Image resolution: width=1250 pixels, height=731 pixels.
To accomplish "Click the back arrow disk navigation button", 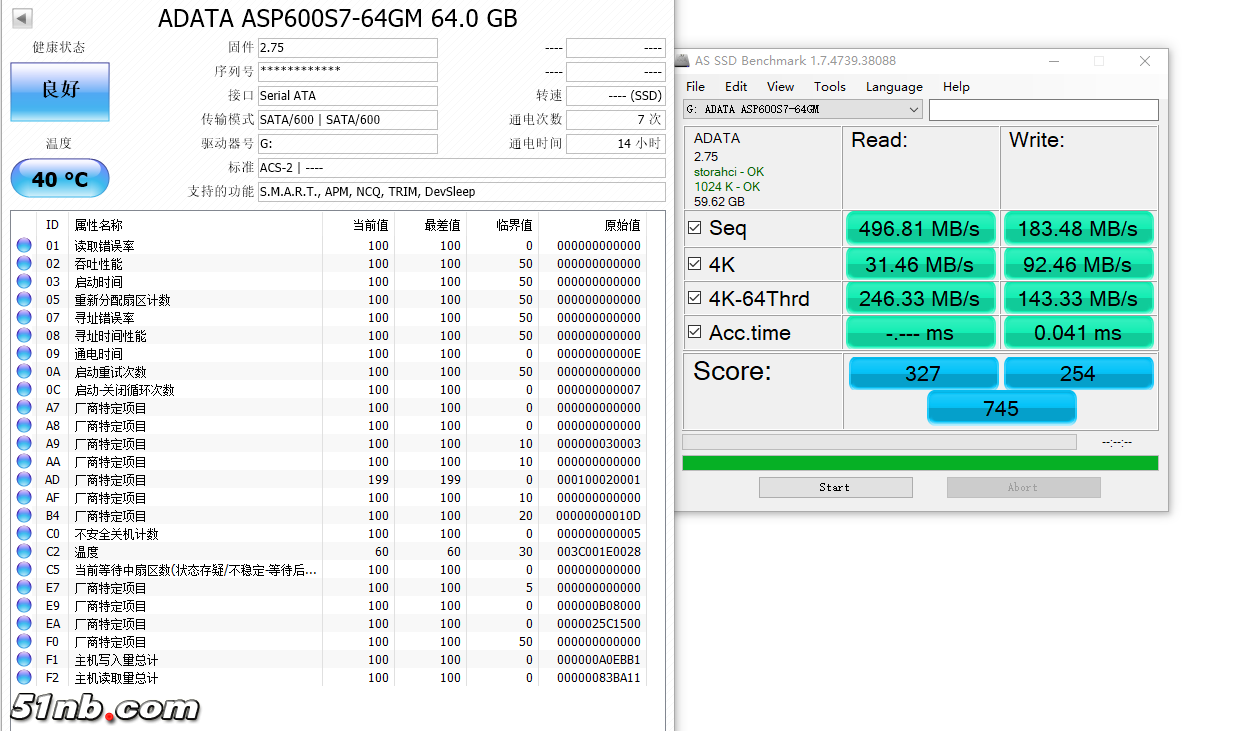I will click(22, 19).
